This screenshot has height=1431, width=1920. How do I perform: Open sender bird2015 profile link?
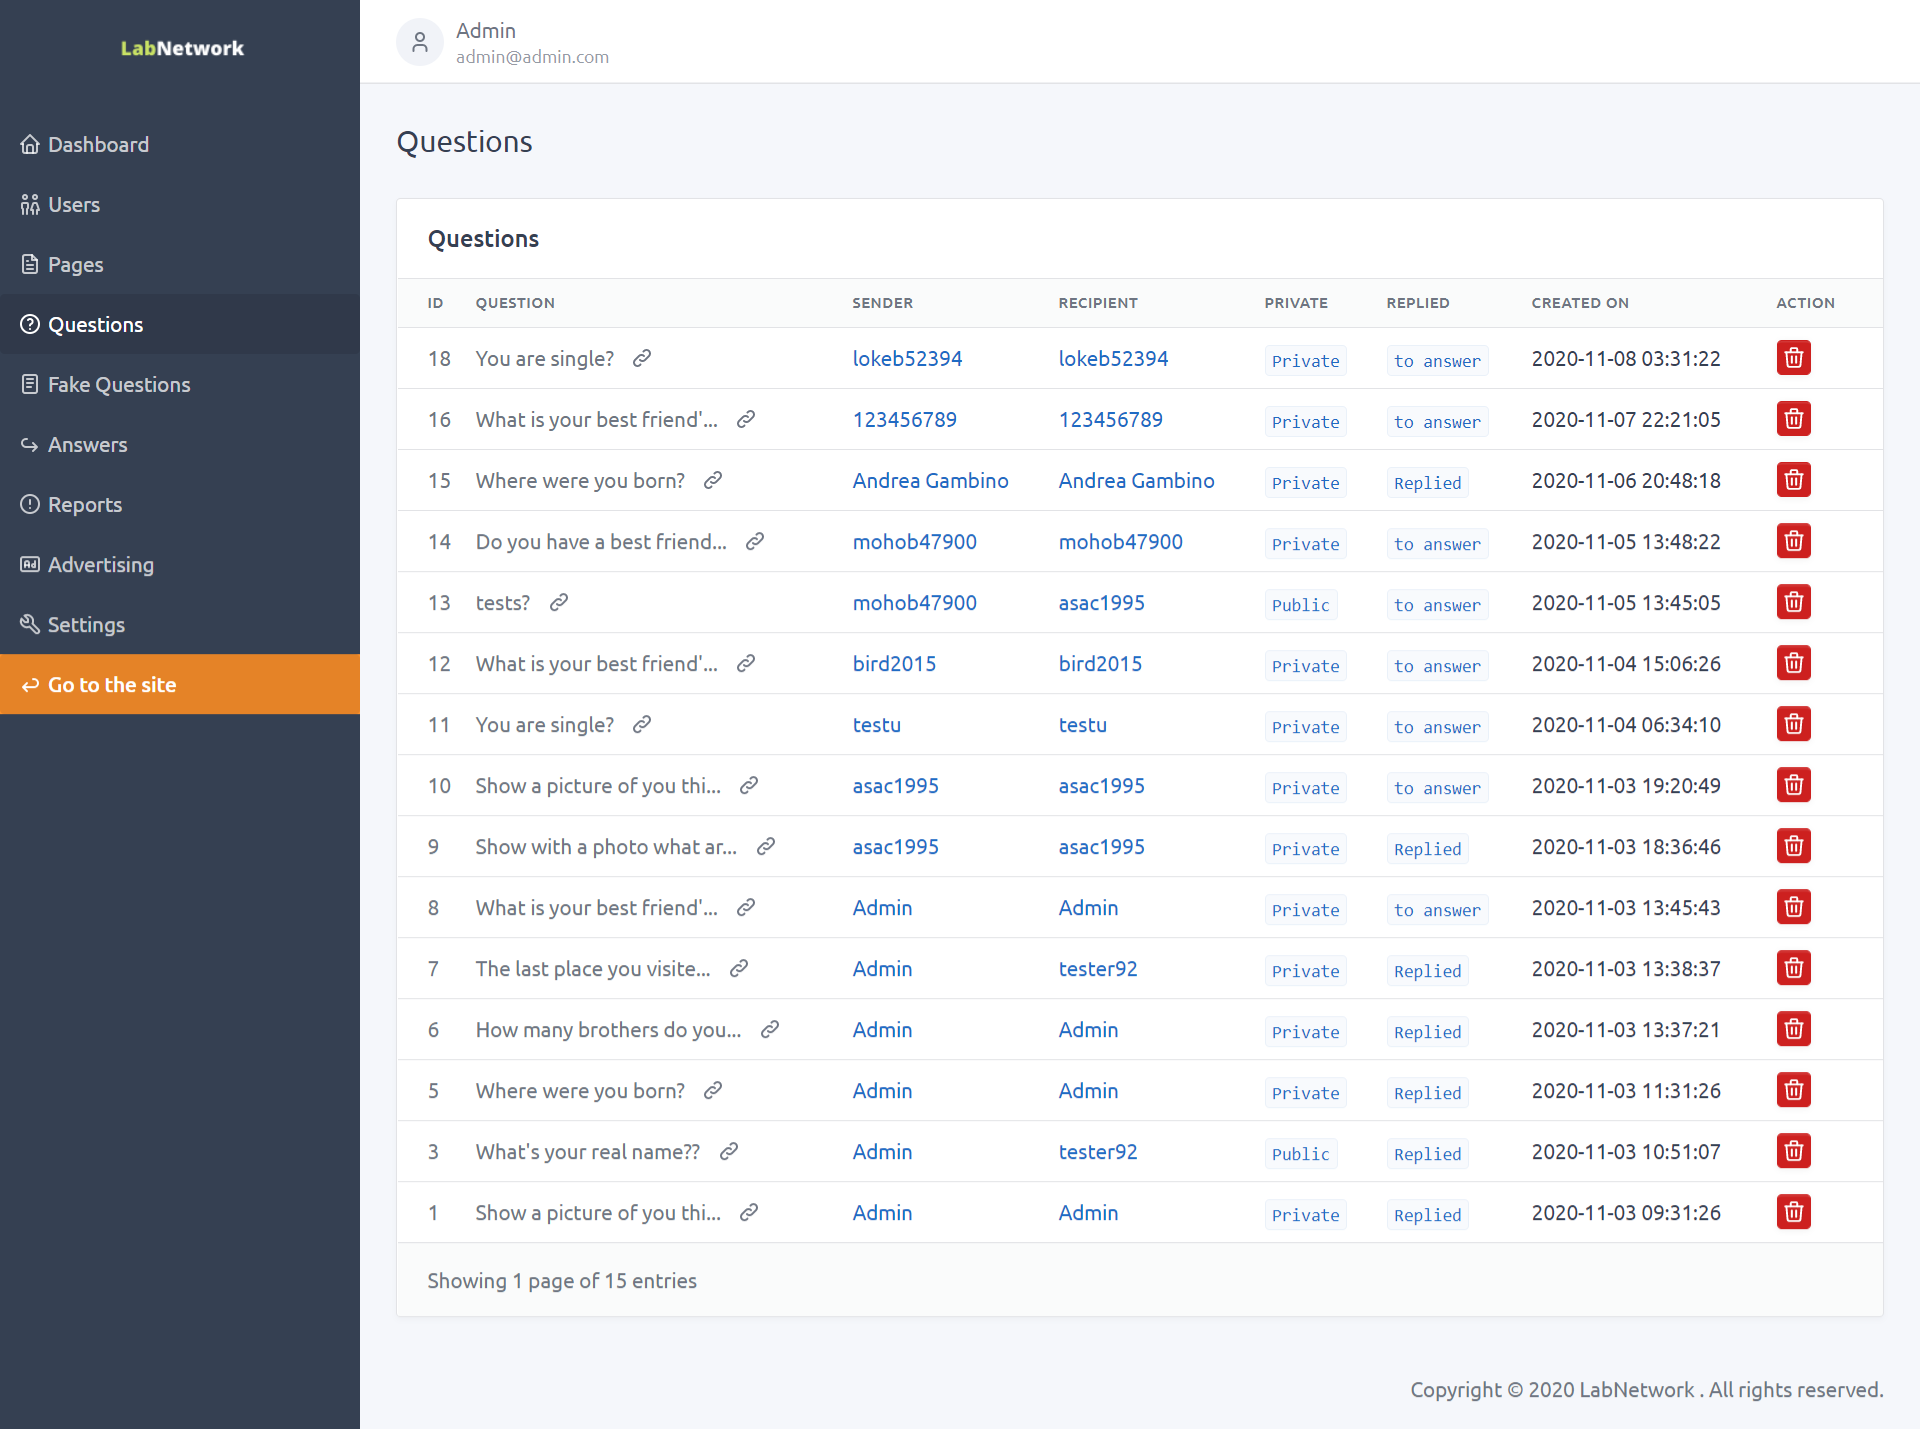click(894, 664)
